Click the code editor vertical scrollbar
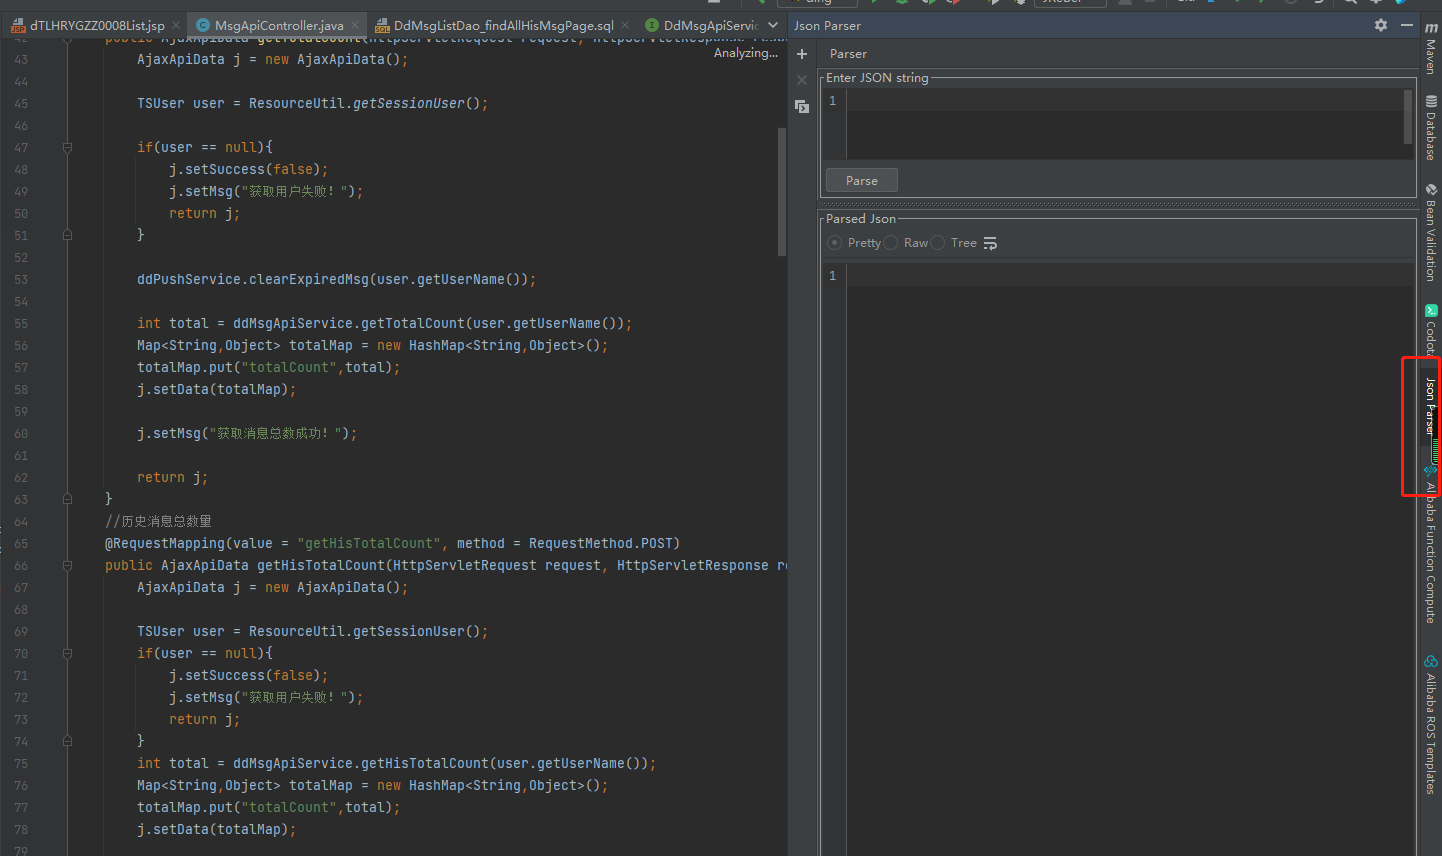Image resolution: width=1442 pixels, height=856 pixels. click(x=782, y=192)
